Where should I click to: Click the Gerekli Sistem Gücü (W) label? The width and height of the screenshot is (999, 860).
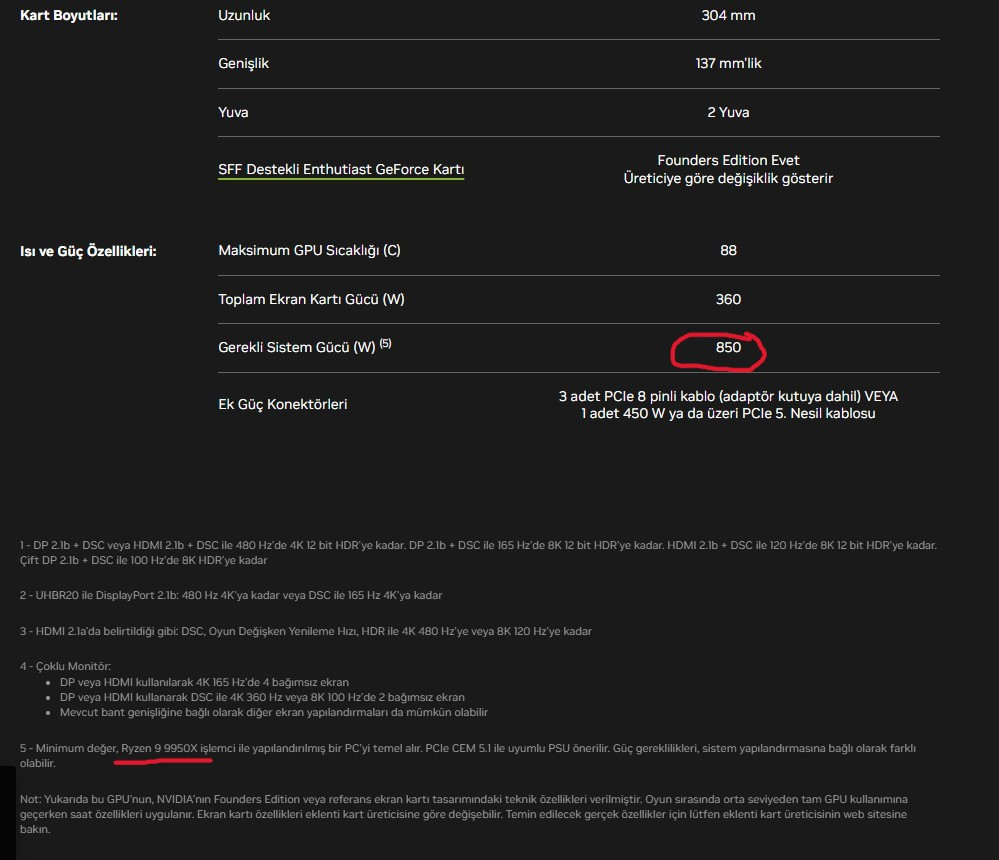pos(297,347)
